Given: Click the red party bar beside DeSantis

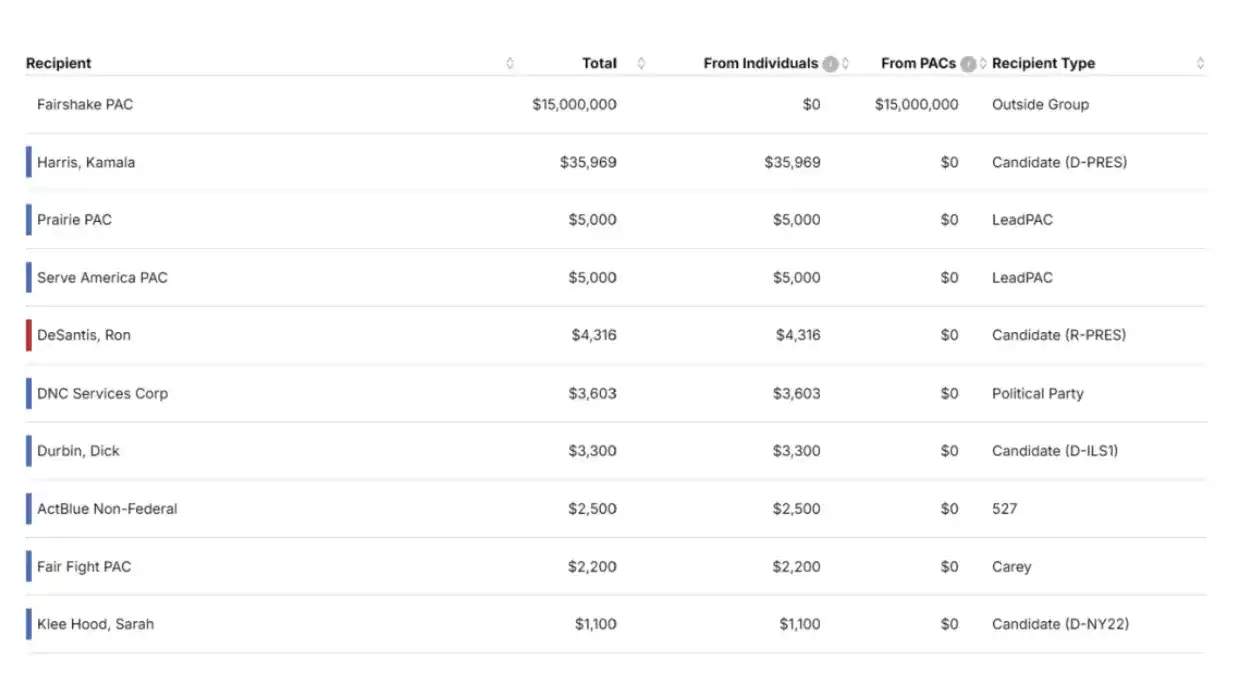Looking at the screenshot, I should pos(29,335).
